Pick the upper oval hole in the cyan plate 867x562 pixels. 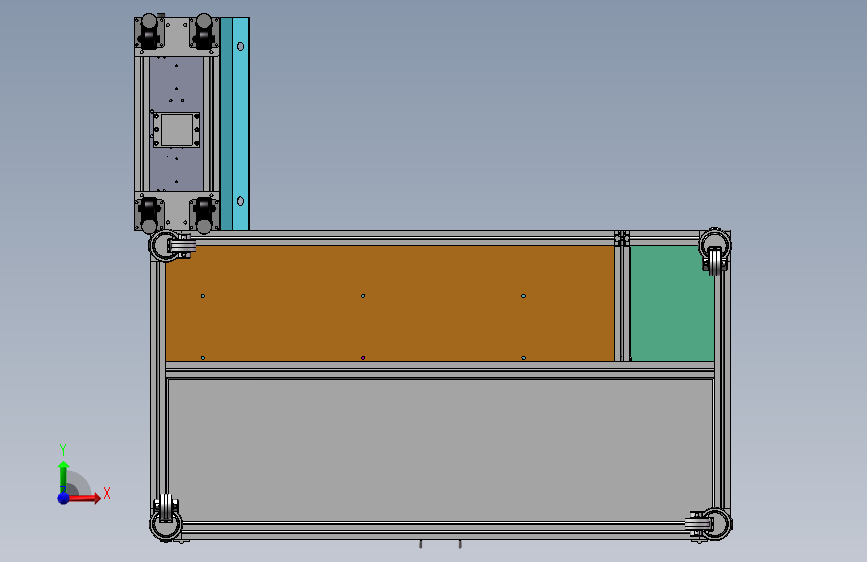point(241,46)
